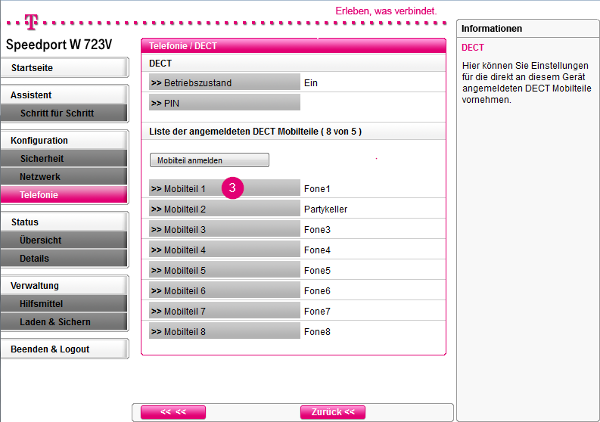The height and width of the screenshot is (422, 600).
Task: Open Mobilteil 3 settings
Action: point(224,229)
